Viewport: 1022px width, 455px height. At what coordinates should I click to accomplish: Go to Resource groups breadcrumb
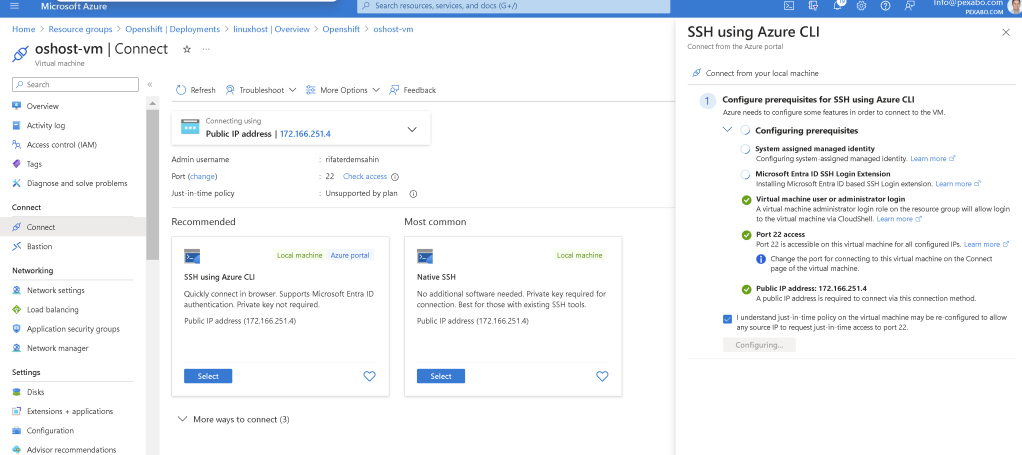pyautogui.click(x=80, y=29)
